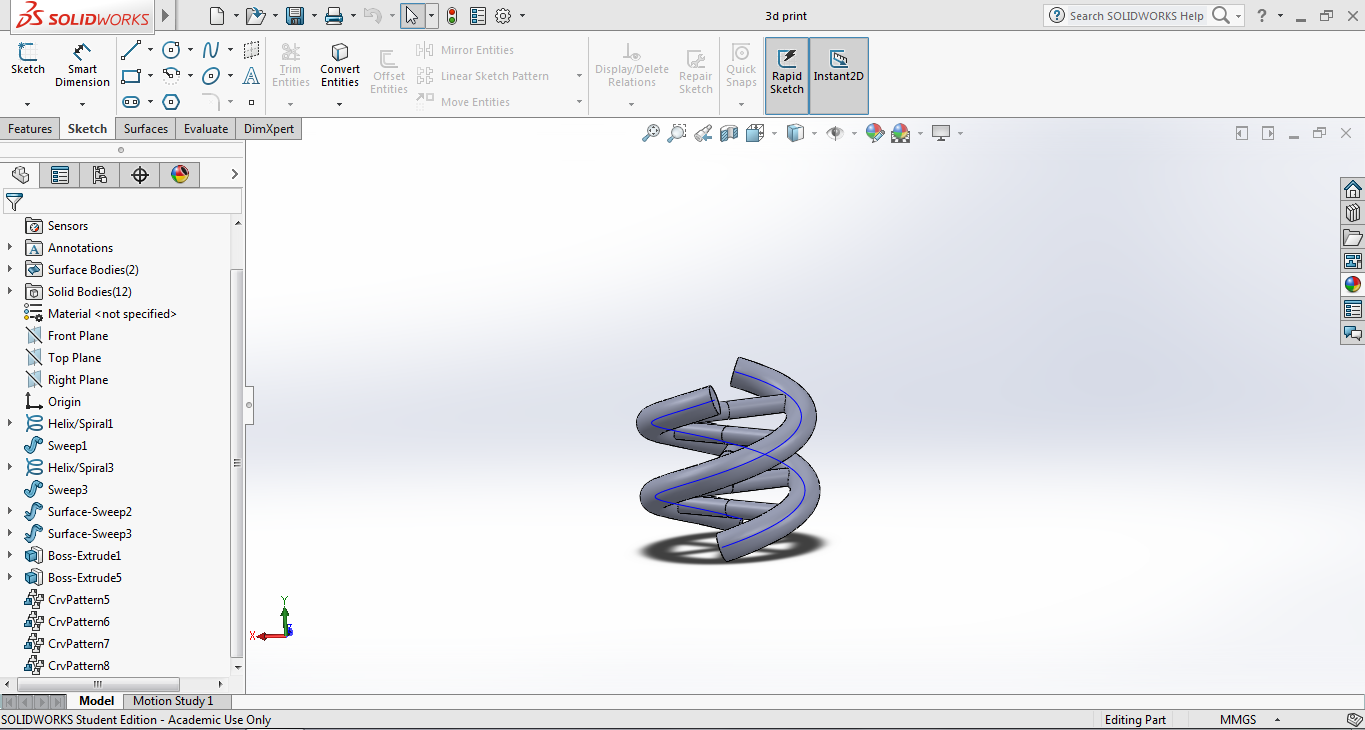Viewport: 1365px width, 730px height.
Task: Expand the flyout panel arrow in tree header
Action: pos(234,174)
